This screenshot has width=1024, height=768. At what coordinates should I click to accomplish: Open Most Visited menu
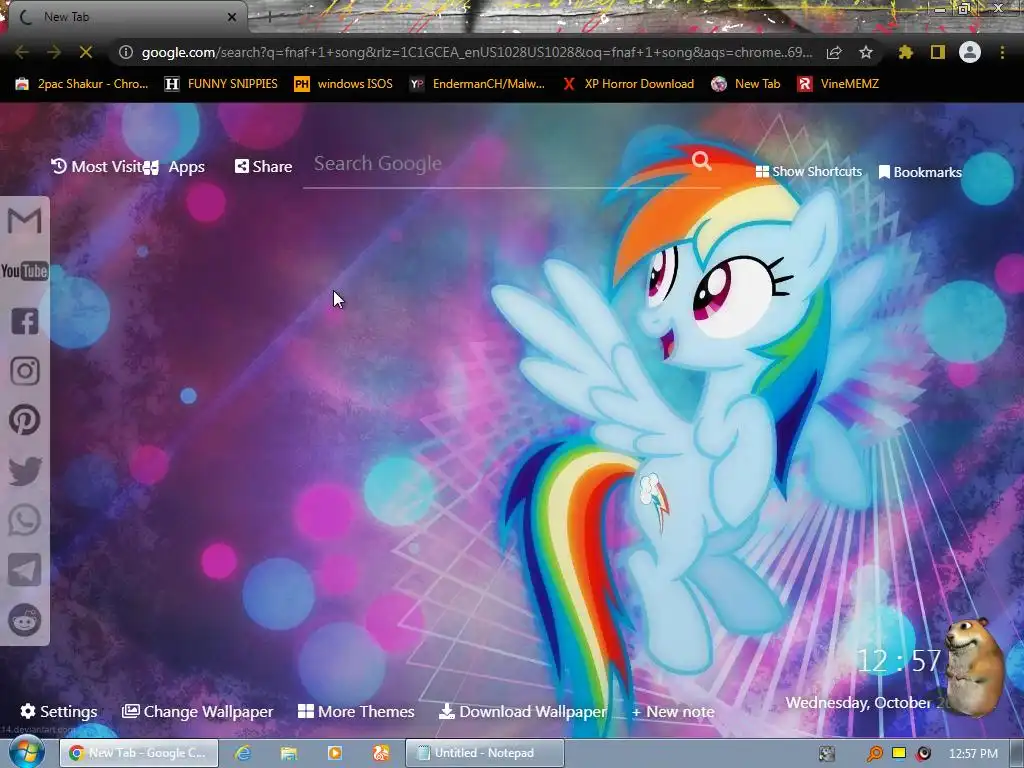tap(97, 167)
